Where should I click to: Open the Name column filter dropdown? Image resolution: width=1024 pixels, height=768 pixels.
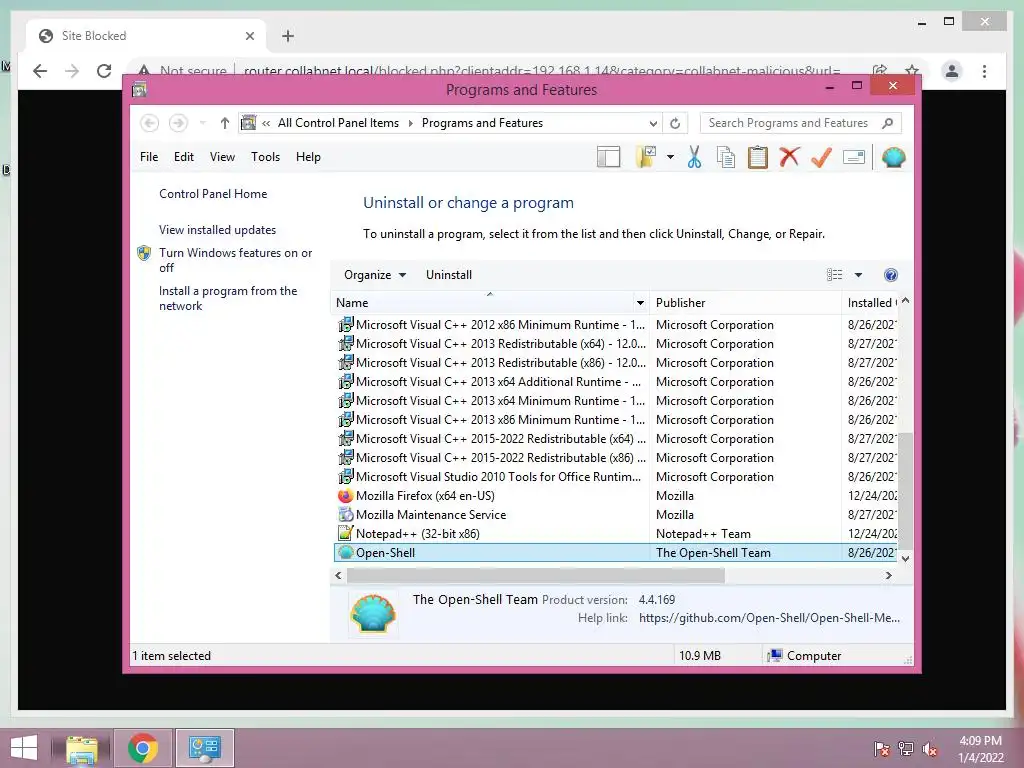(640, 303)
